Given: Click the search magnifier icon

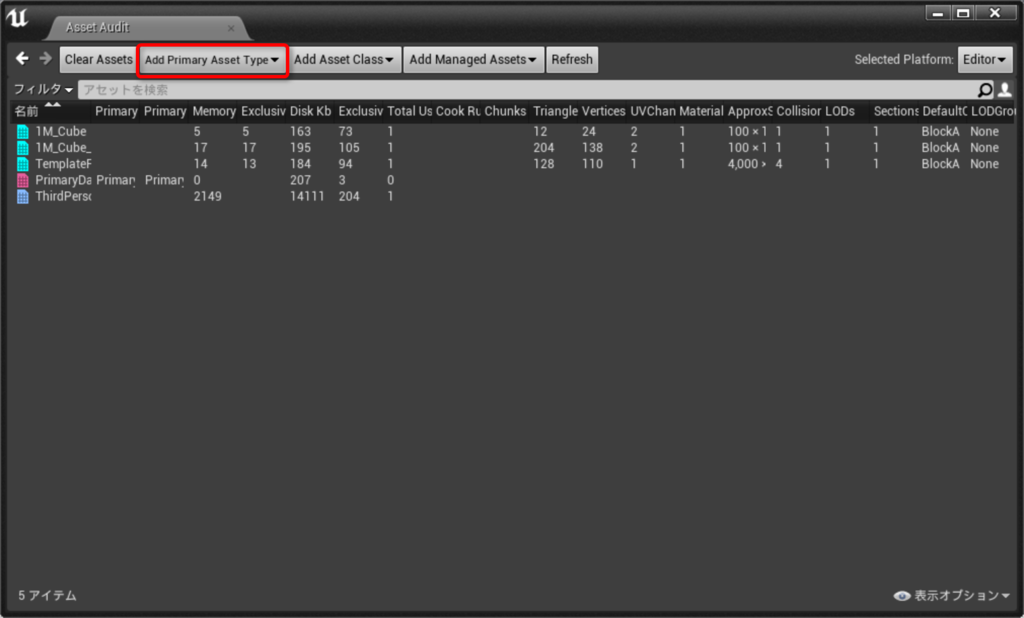Looking at the screenshot, I should click(x=985, y=89).
